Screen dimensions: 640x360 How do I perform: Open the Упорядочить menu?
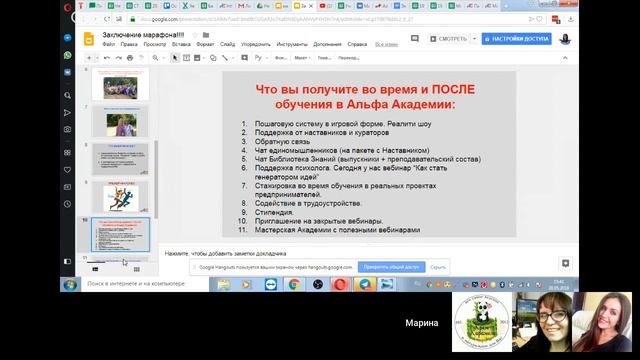256,44
